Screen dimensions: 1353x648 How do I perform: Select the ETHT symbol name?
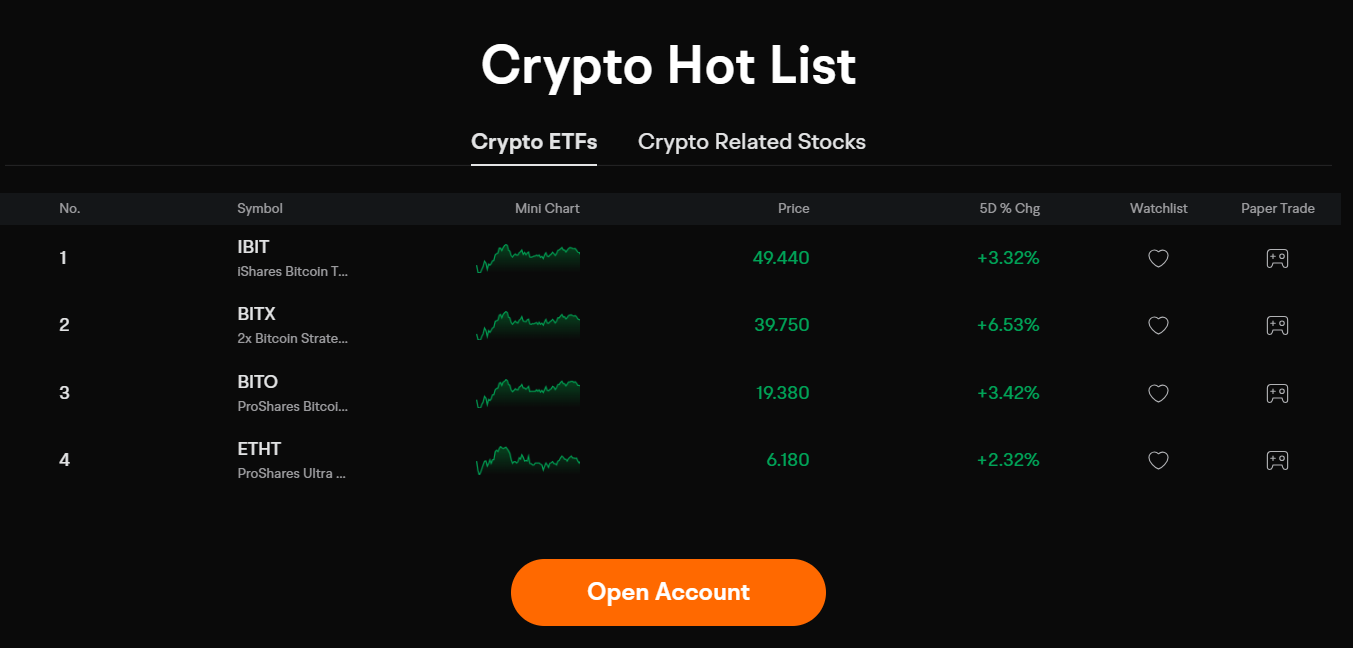[259, 448]
